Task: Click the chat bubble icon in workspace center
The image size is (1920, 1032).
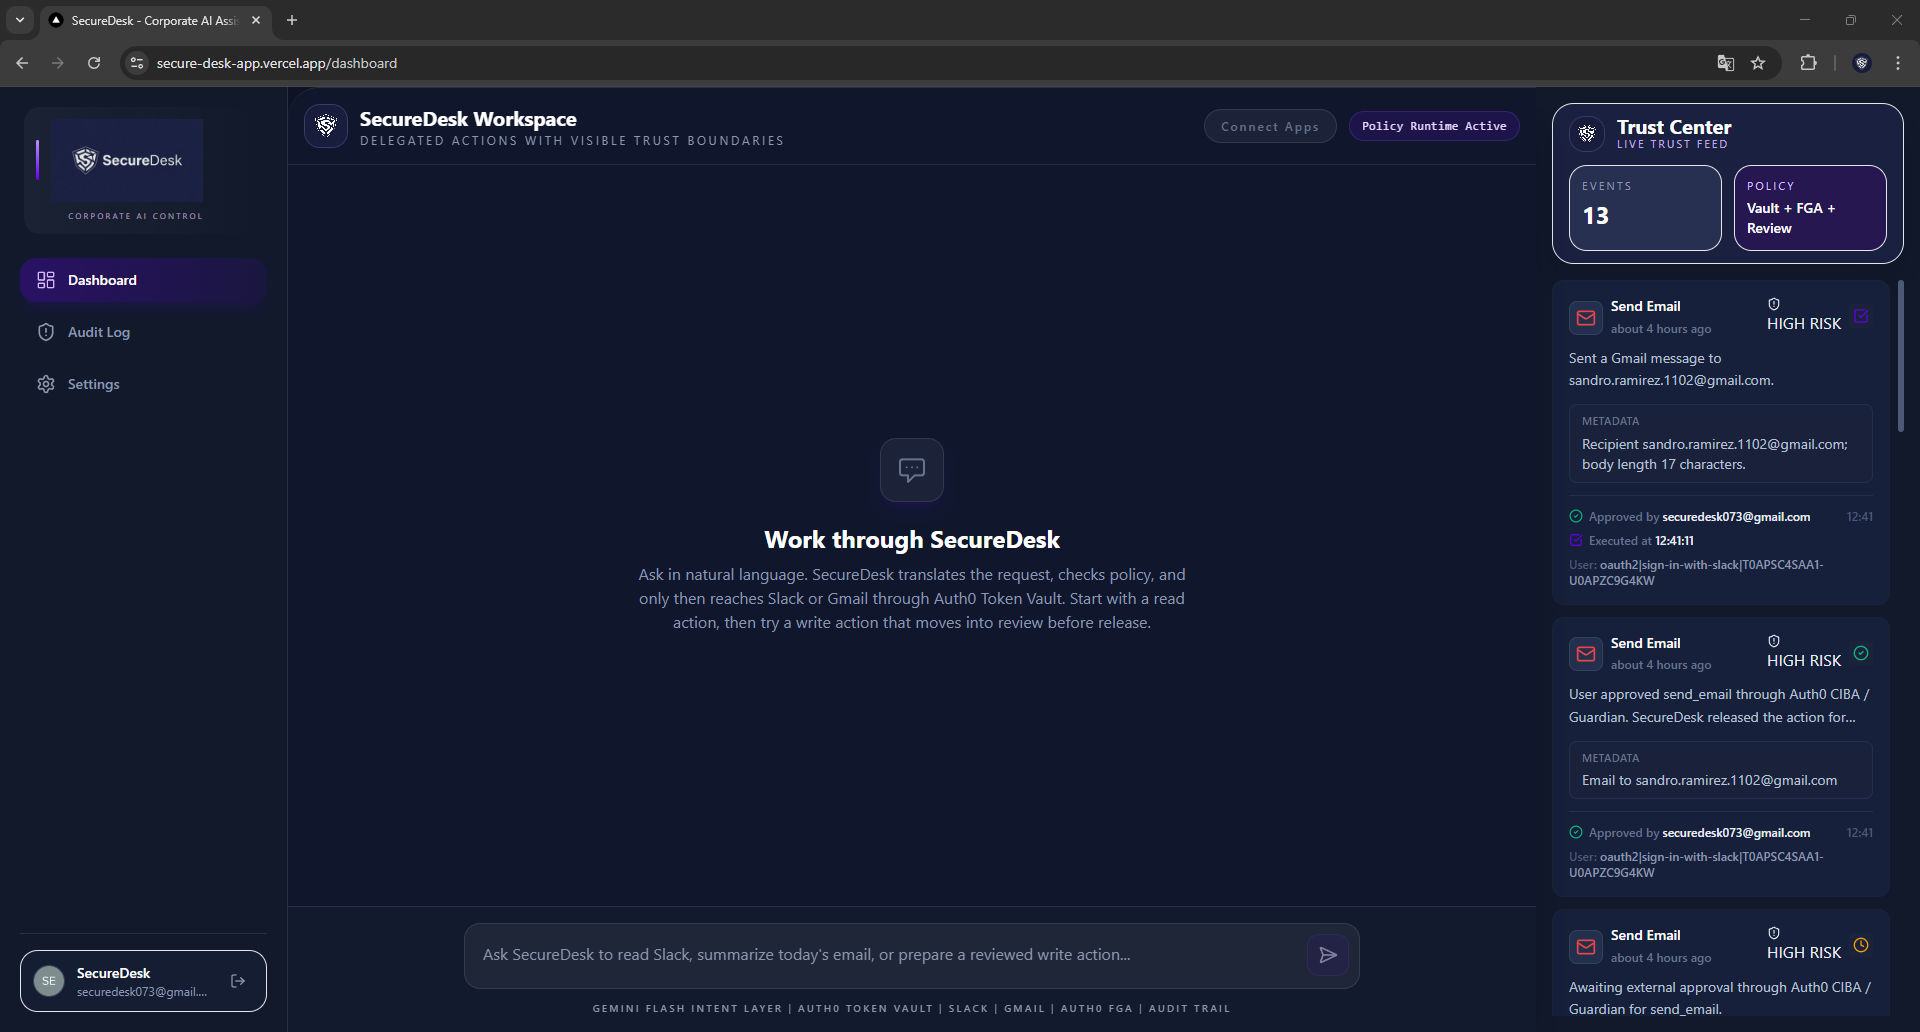Action: [912, 470]
